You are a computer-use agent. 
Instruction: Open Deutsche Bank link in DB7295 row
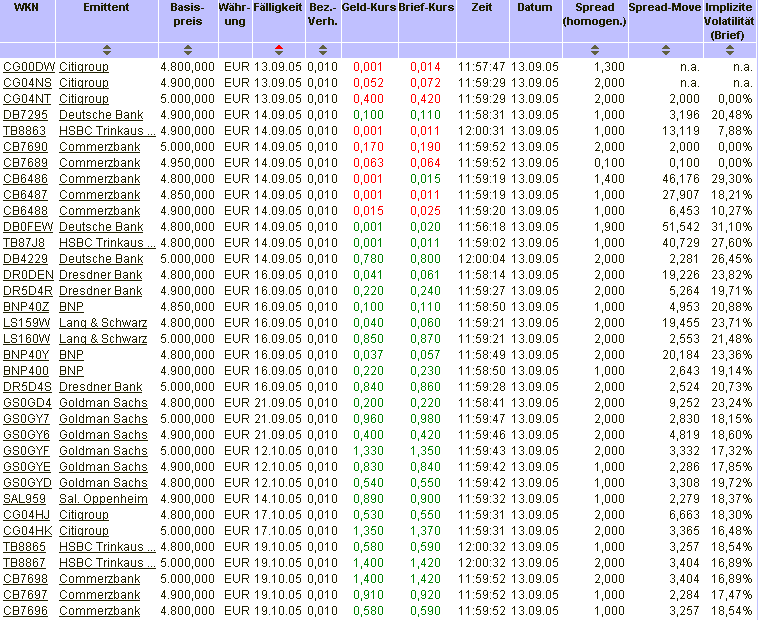pyautogui.click(x=102, y=115)
